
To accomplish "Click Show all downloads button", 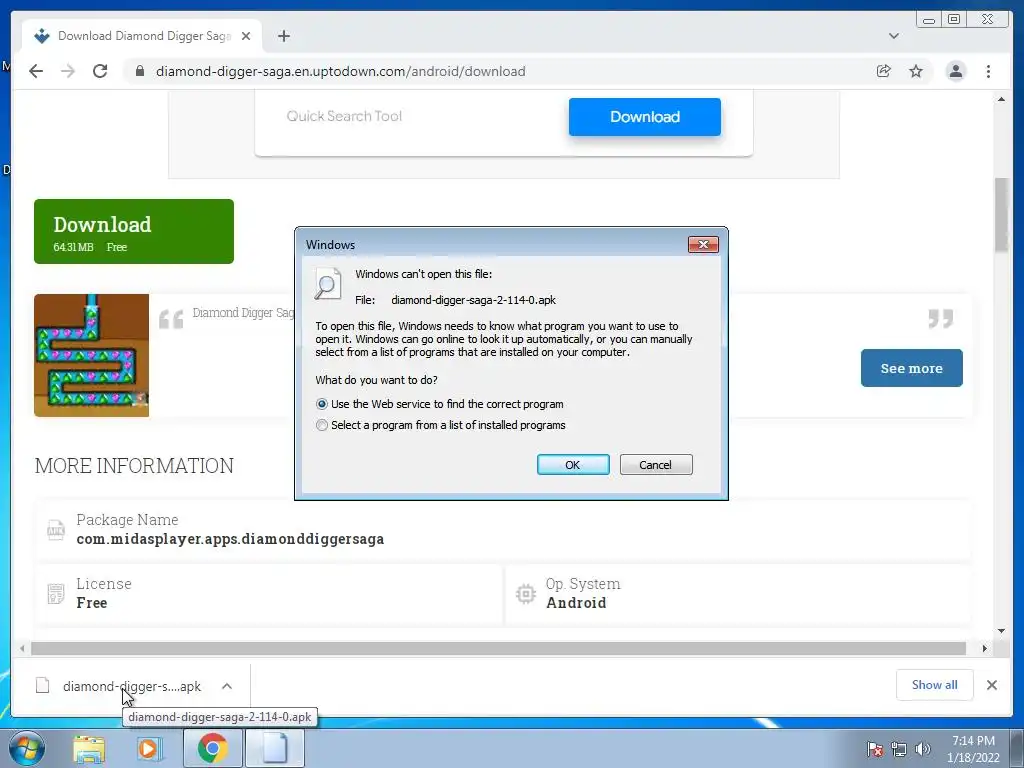I will coord(935,685).
